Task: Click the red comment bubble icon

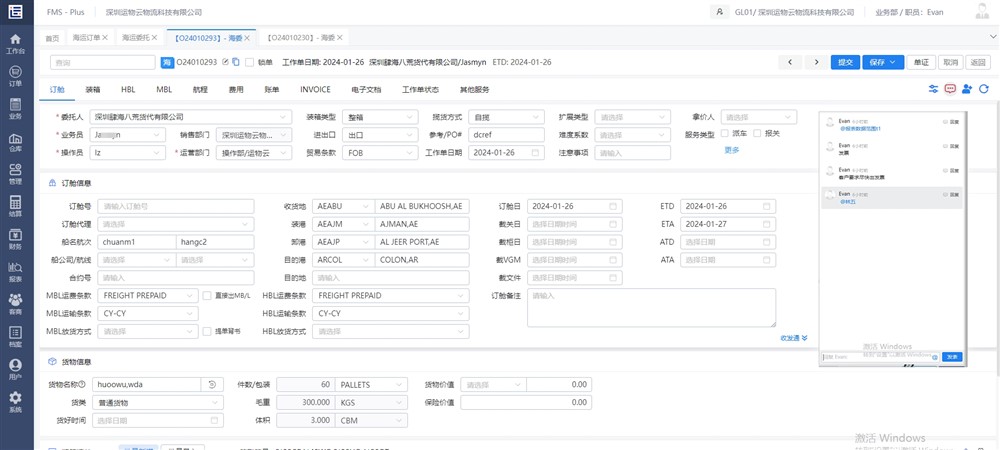Action: pos(950,89)
